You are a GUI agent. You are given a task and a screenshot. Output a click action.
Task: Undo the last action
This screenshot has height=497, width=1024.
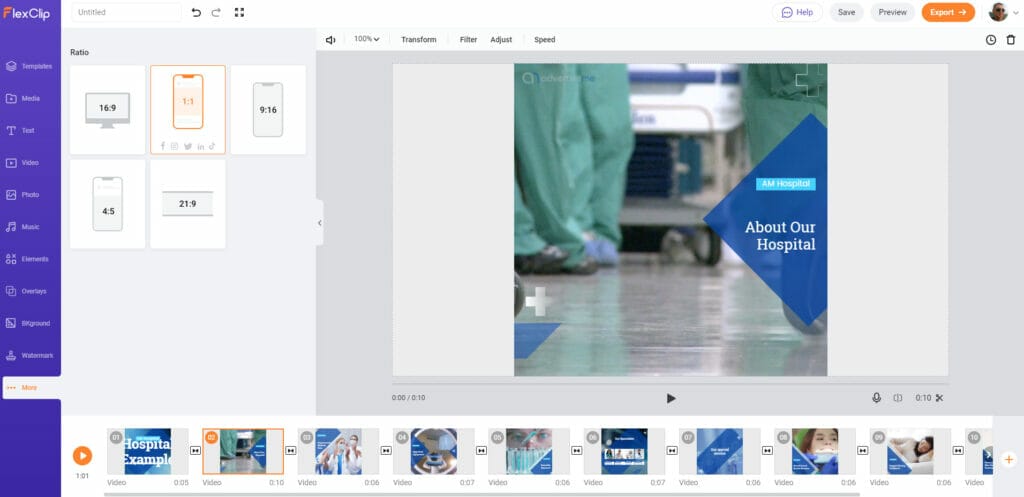pos(196,12)
